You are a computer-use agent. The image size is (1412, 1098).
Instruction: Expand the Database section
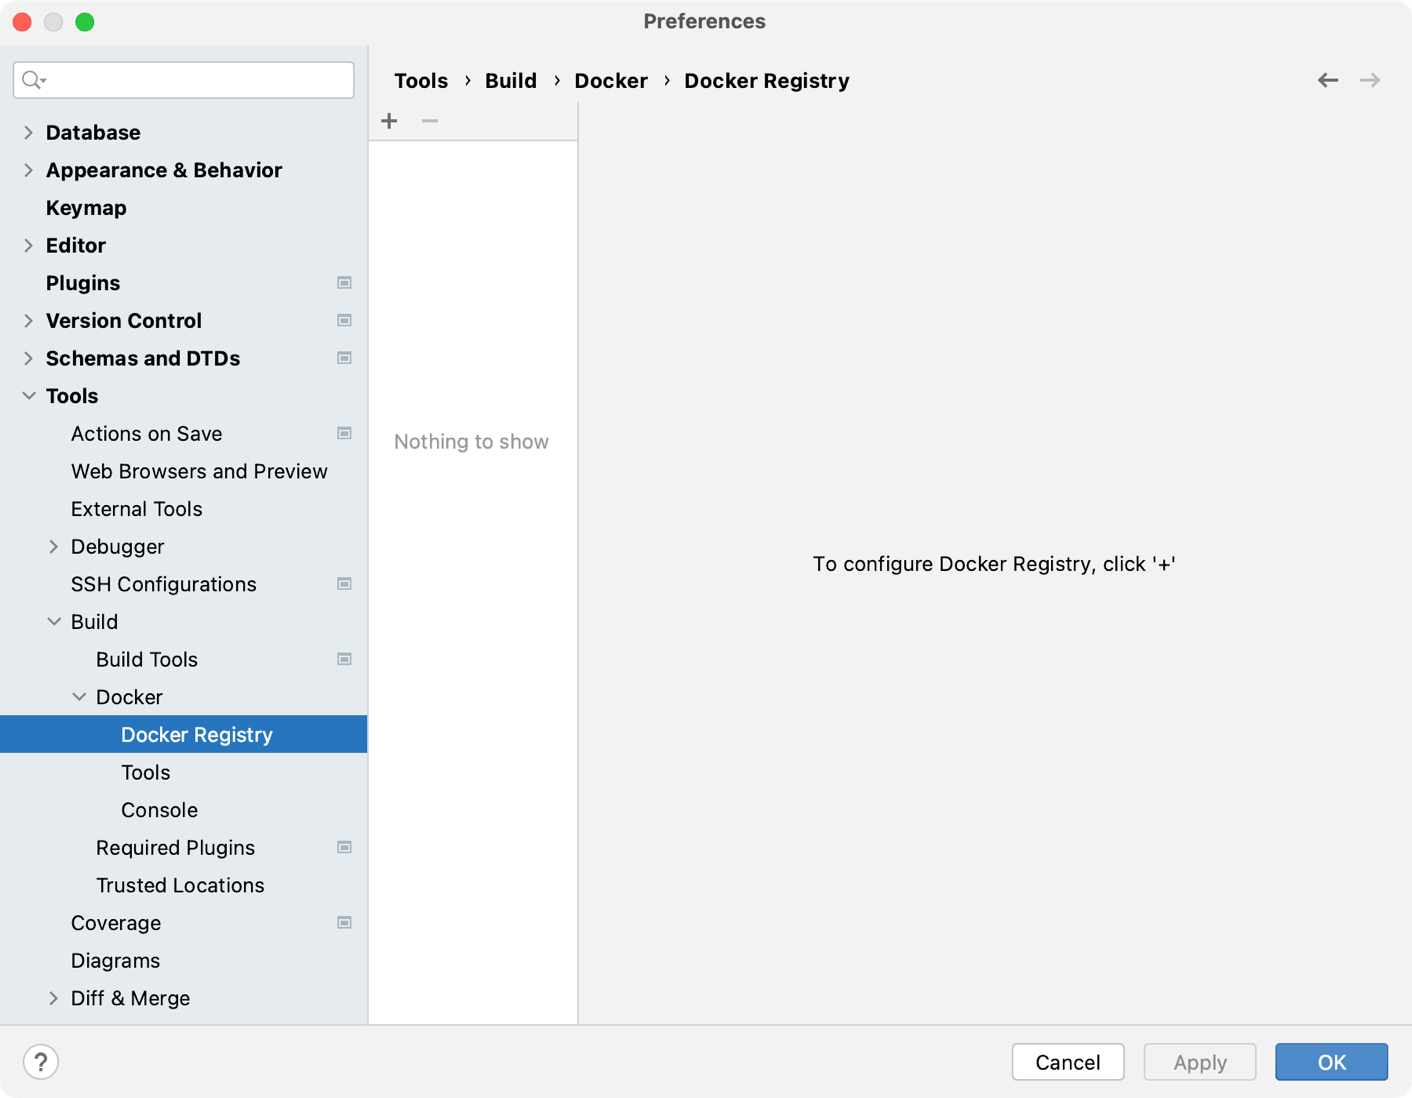(28, 131)
